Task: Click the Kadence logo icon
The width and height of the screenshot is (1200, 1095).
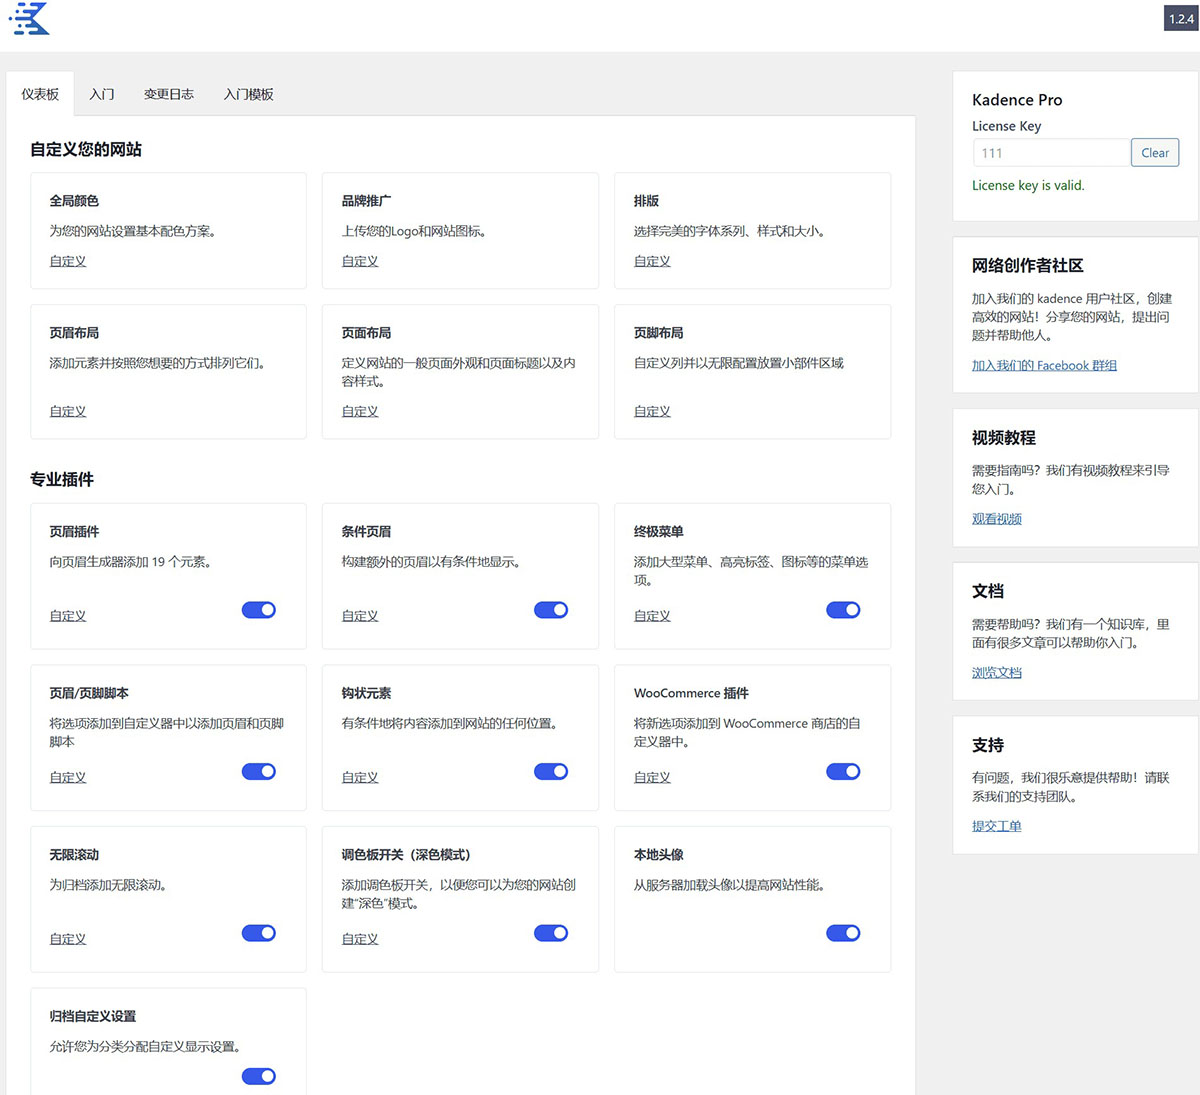Action: point(29,19)
